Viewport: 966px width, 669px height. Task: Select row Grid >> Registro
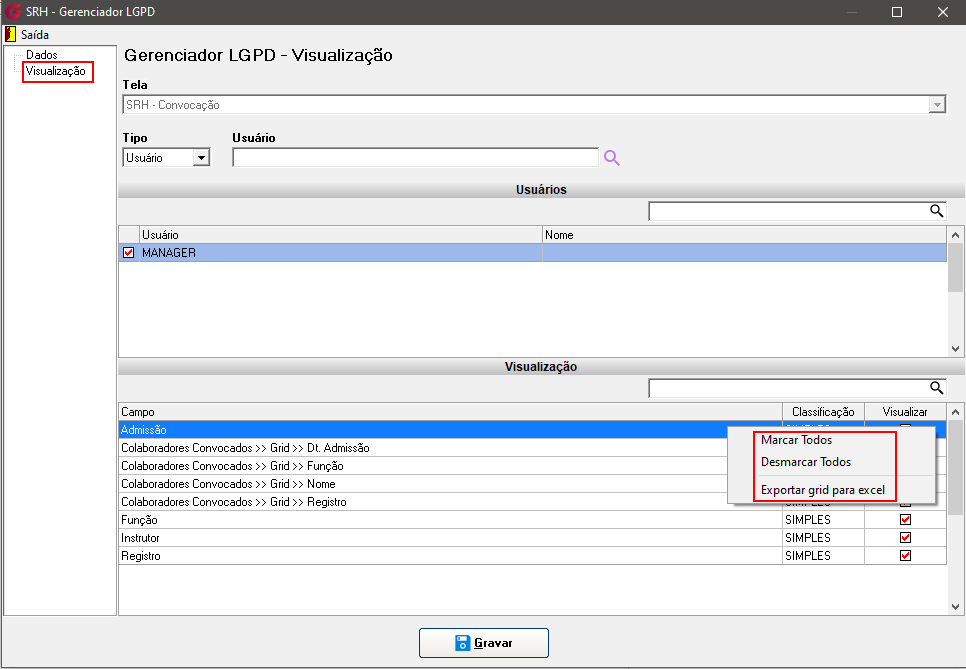pyautogui.click(x=423, y=501)
